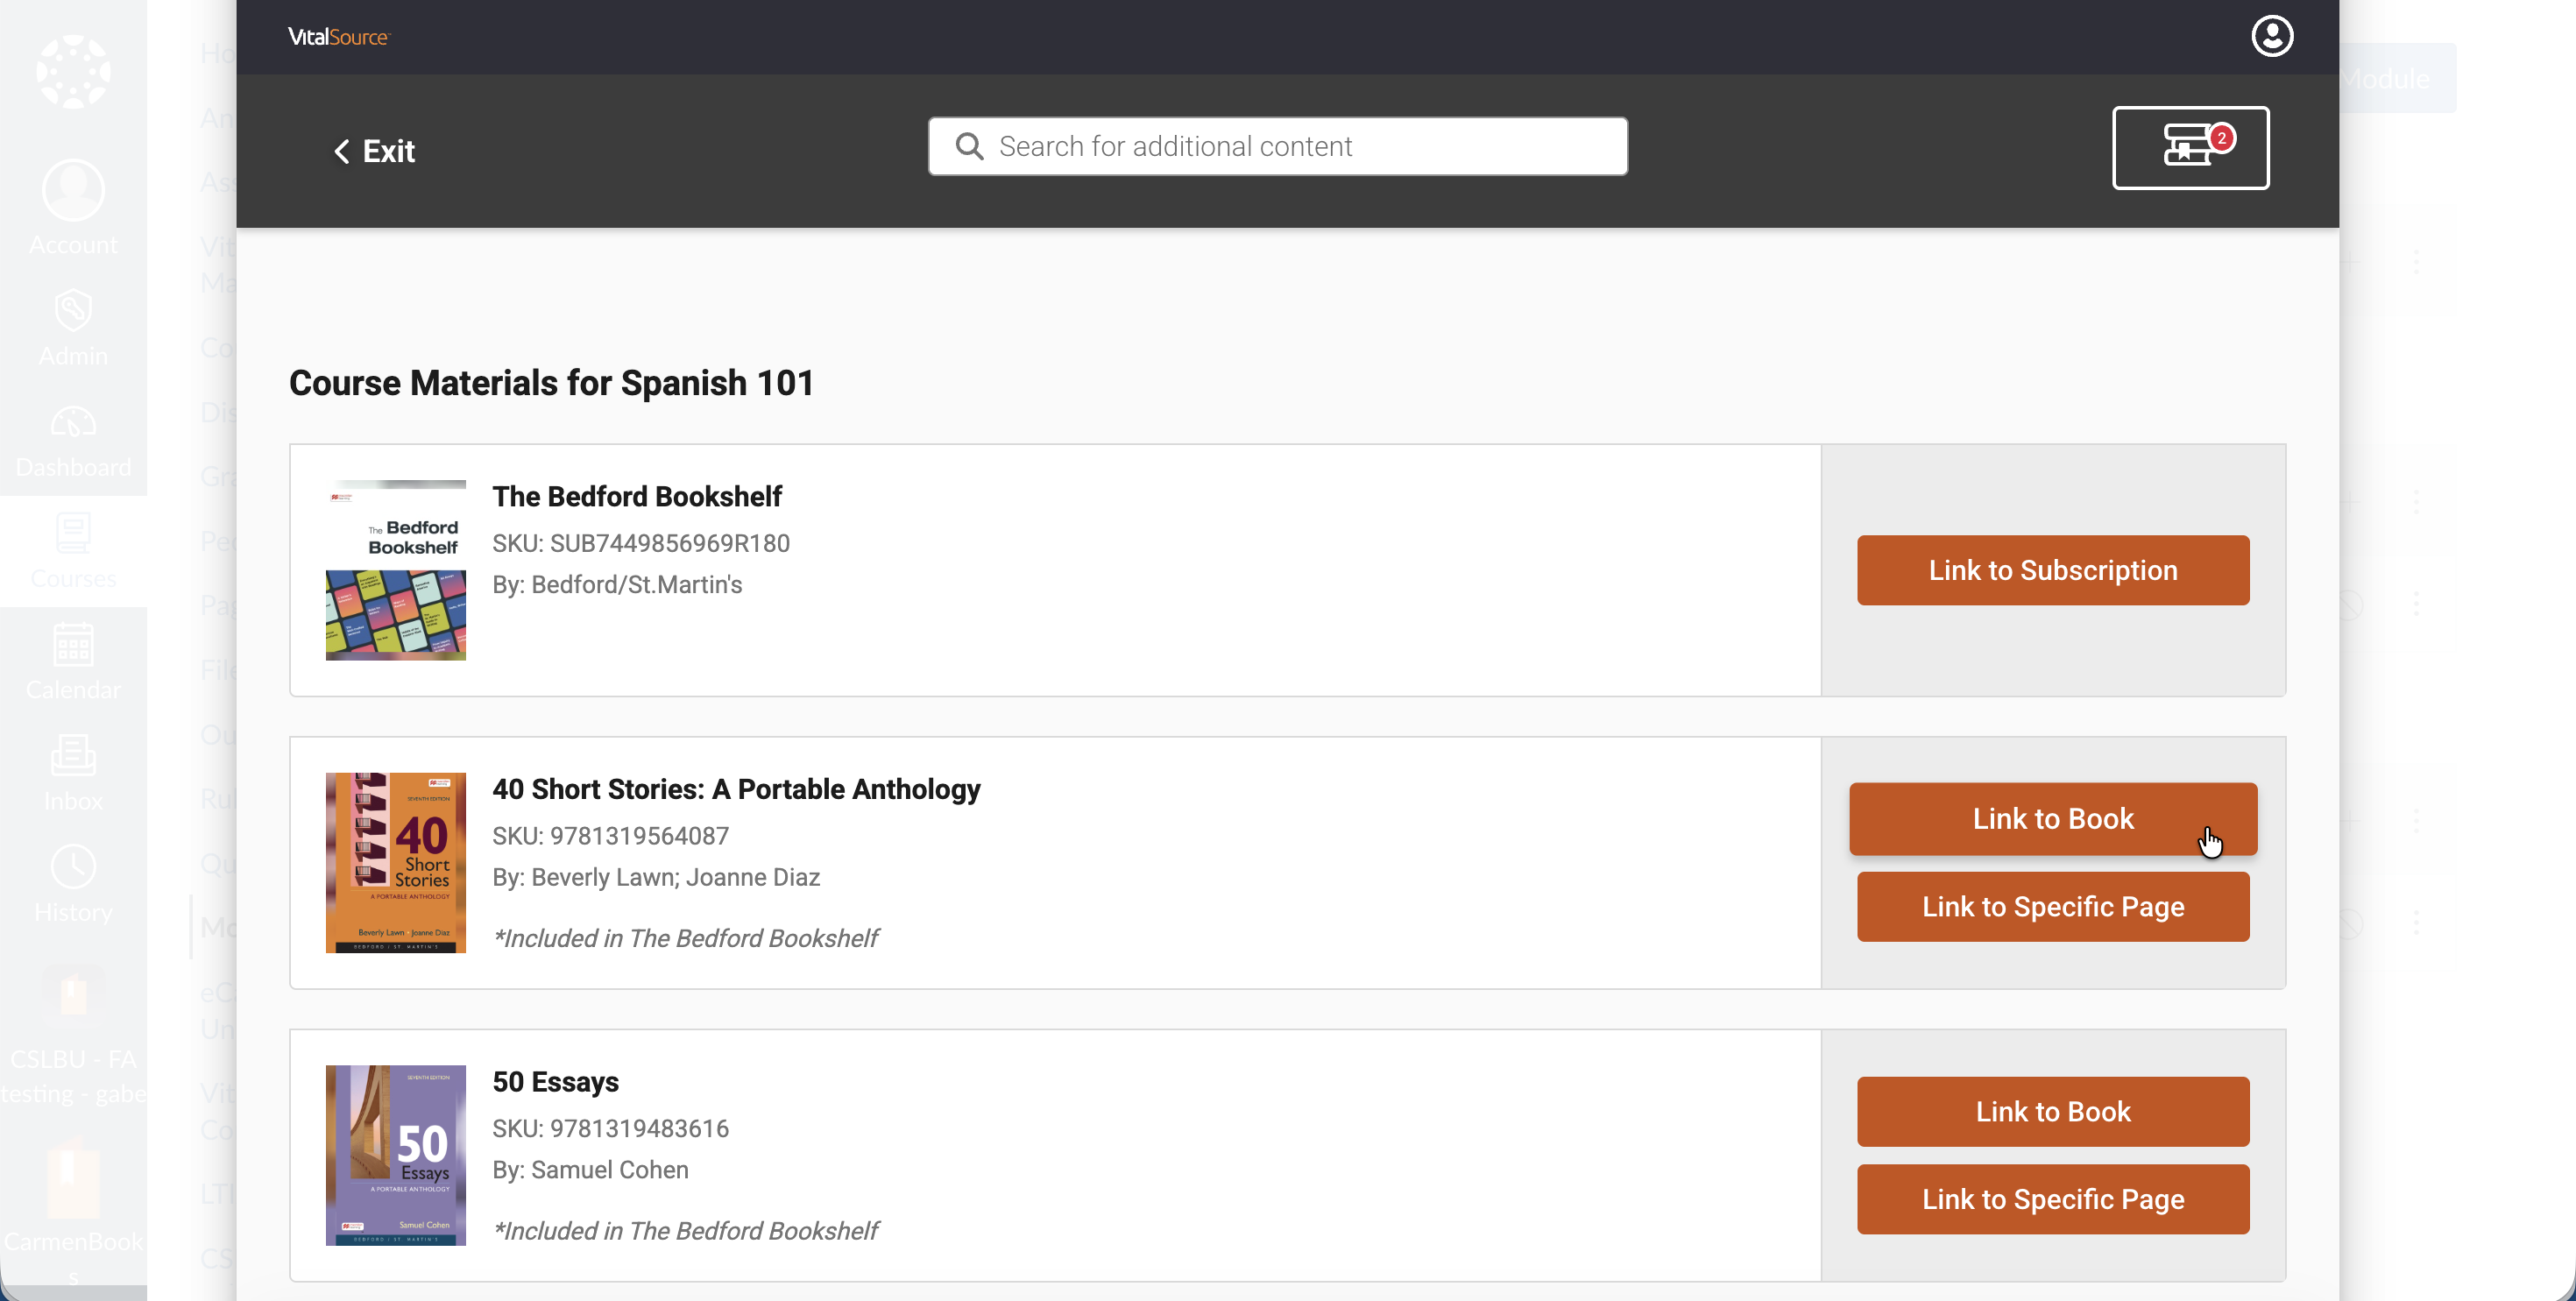Open Admin in the Canvas sidebar
Viewport: 2576px width, 1301px height.
(x=73, y=329)
